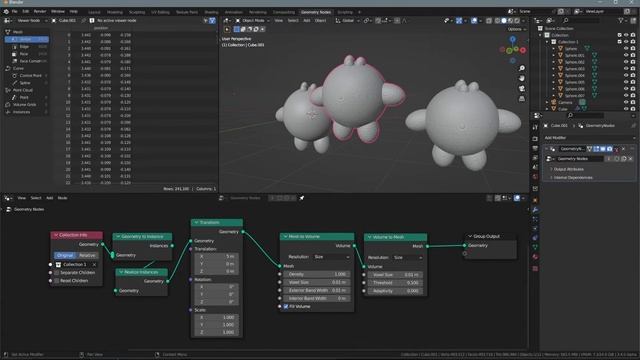
Task: Collapse Collection 1 in the outliner
Action: coord(547,42)
